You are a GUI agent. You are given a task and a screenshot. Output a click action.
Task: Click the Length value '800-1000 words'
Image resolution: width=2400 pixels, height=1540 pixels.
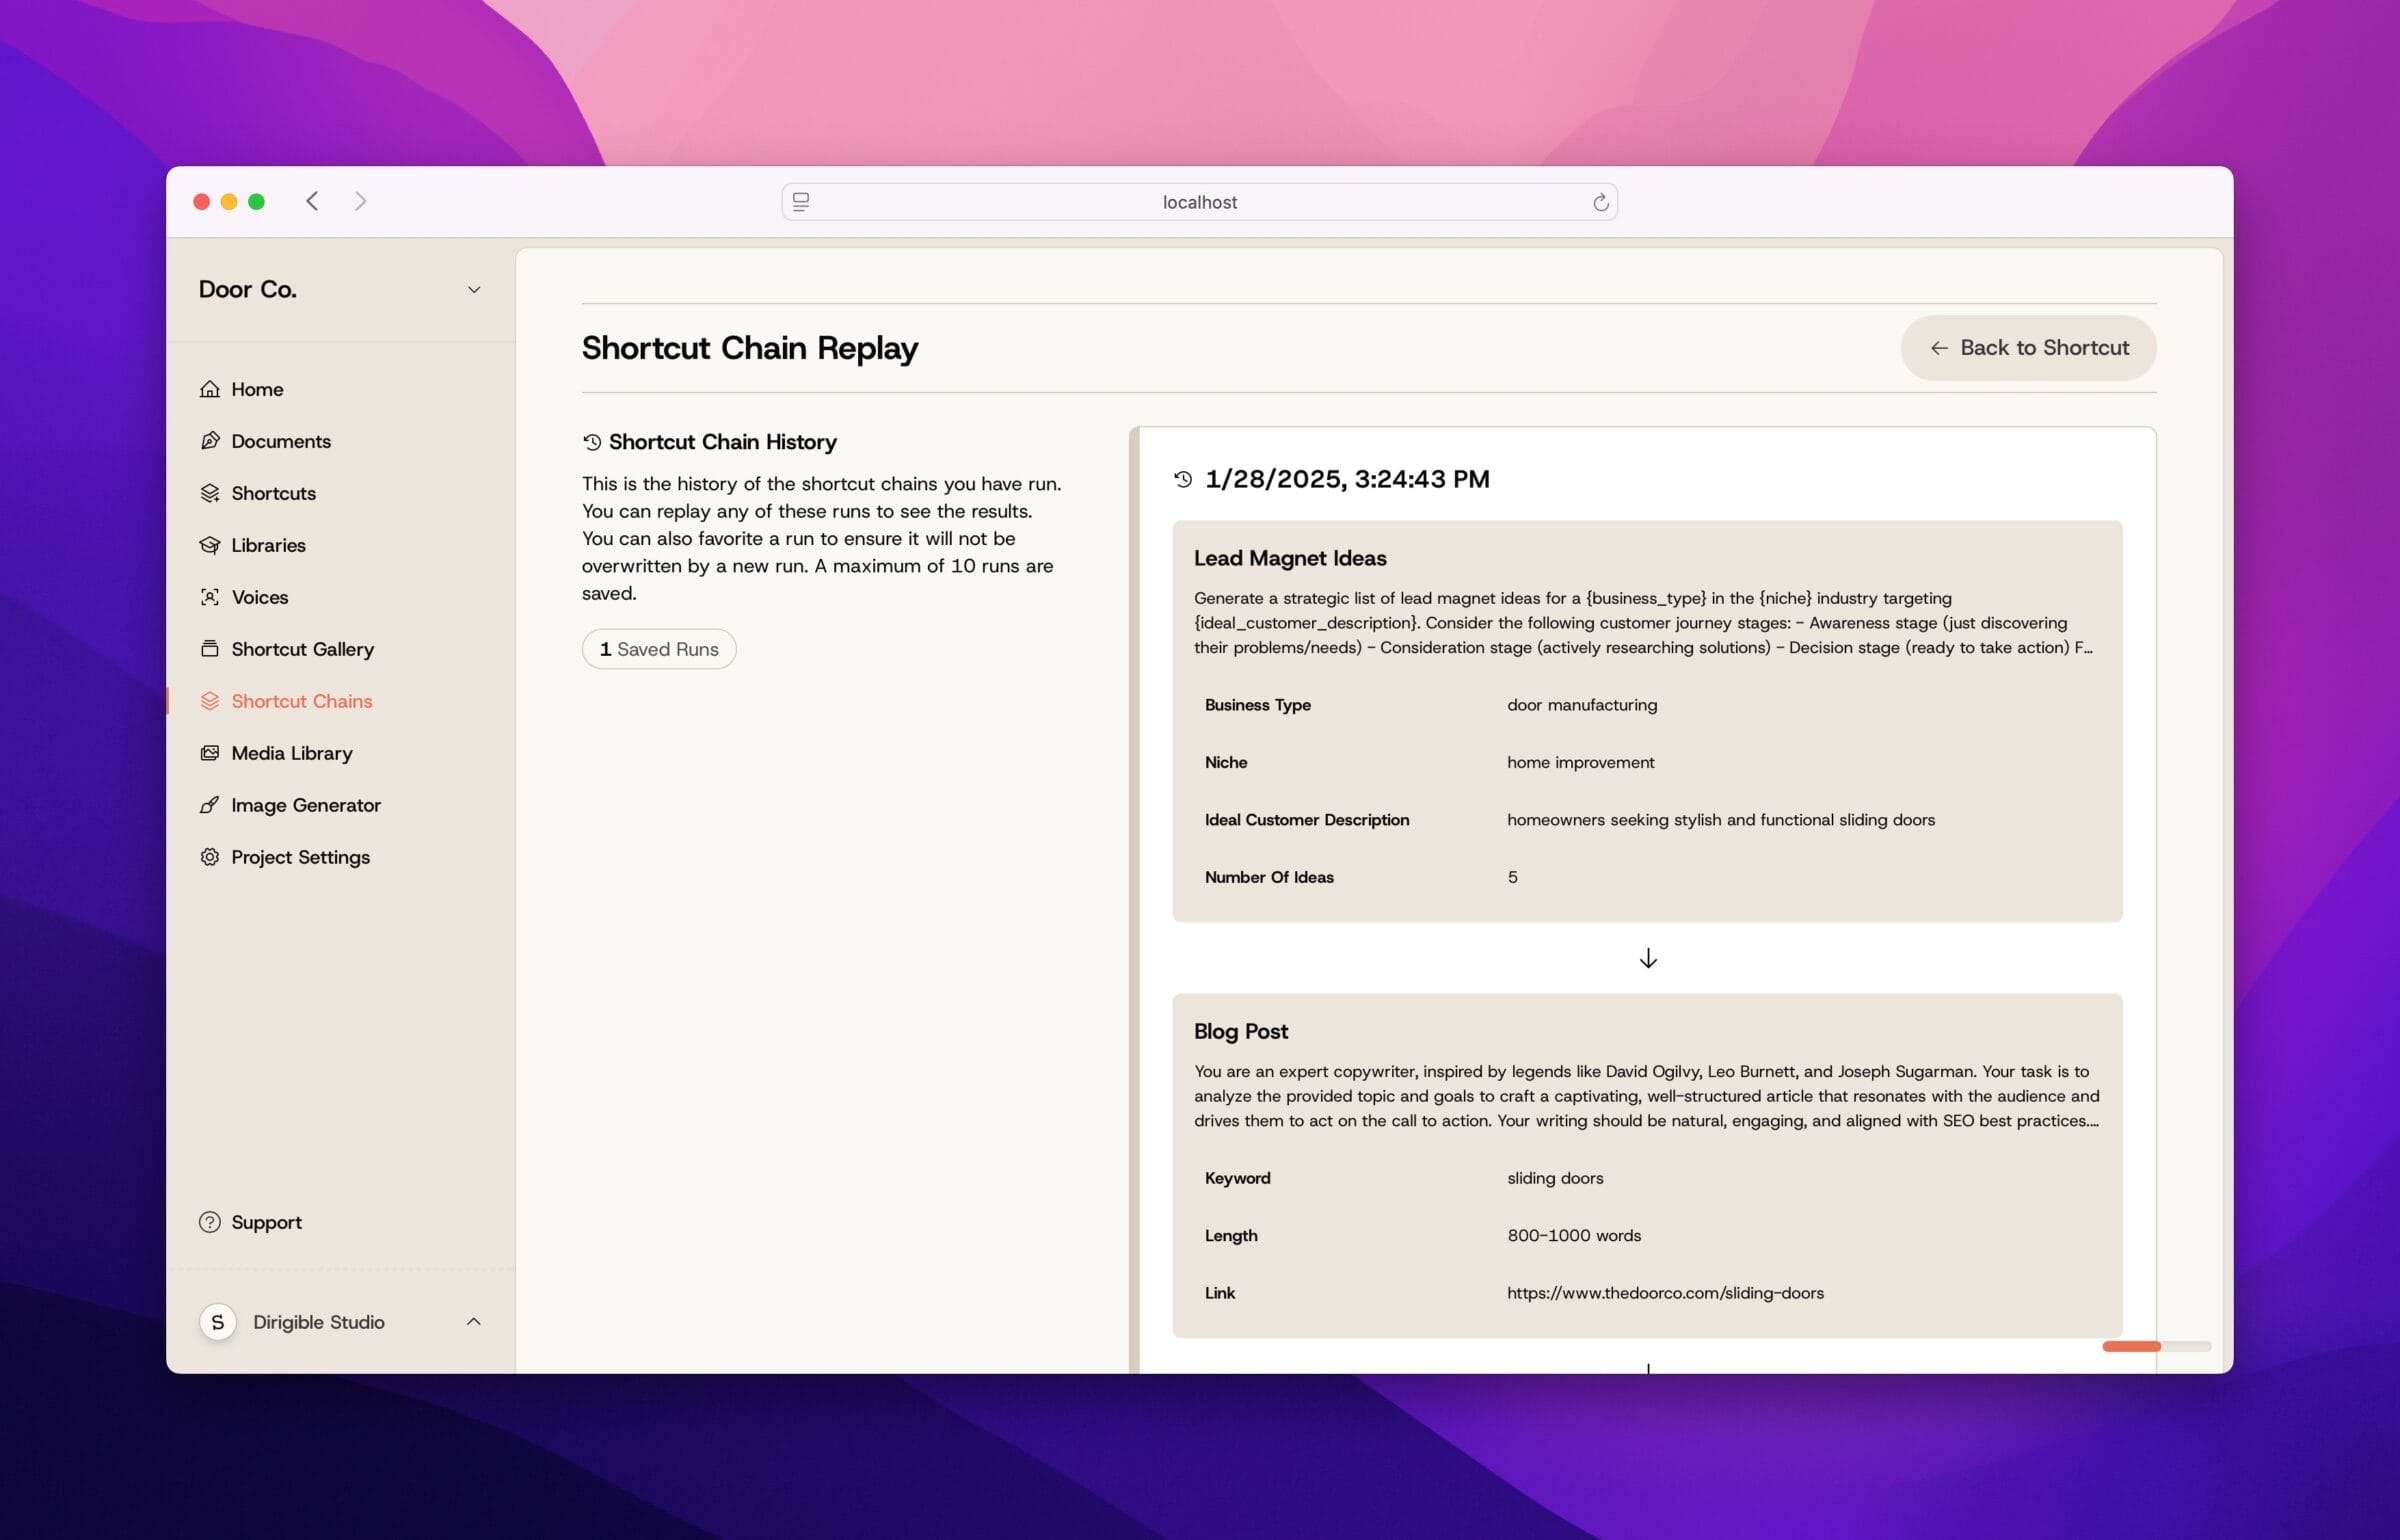tap(1574, 1236)
